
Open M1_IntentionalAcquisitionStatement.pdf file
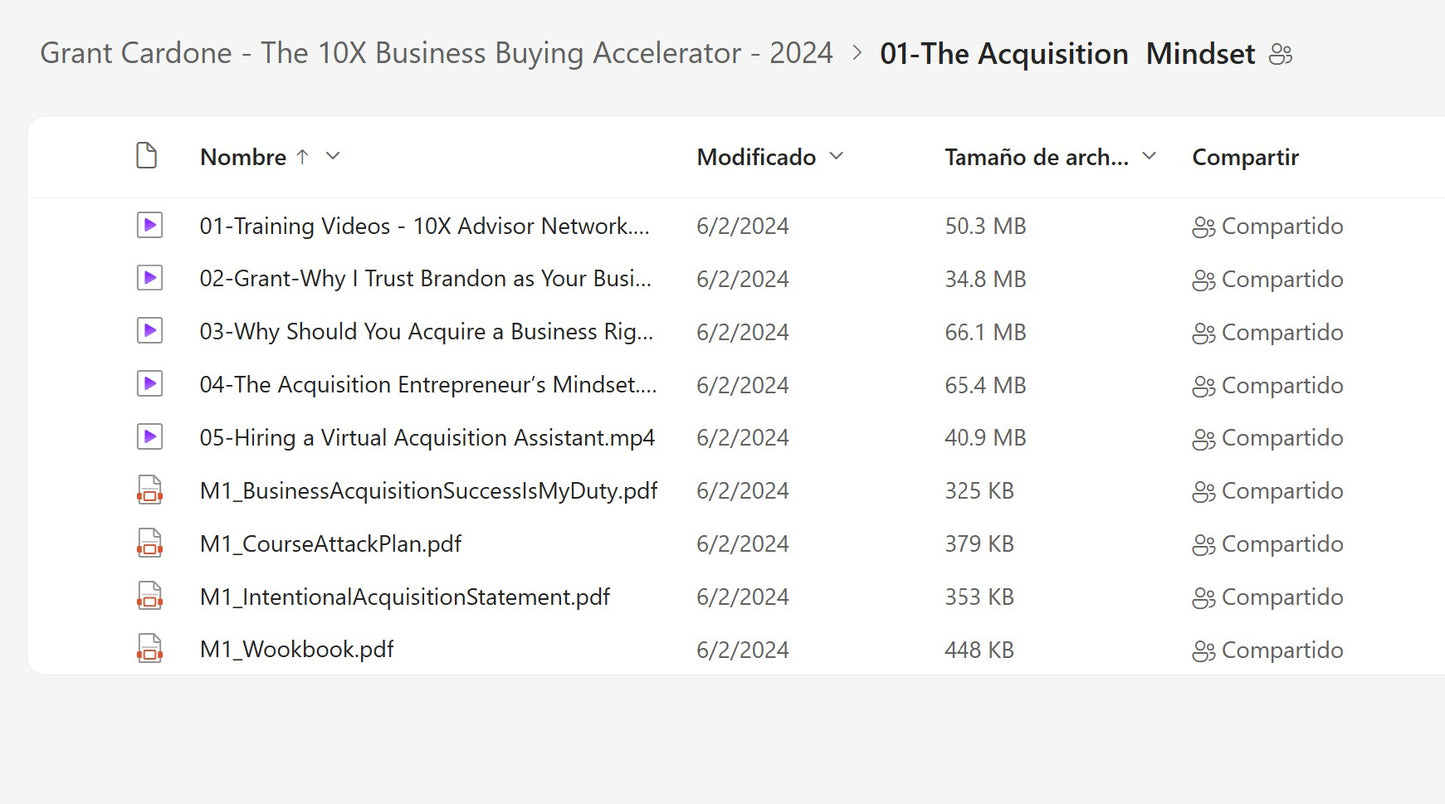tap(404, 597)
